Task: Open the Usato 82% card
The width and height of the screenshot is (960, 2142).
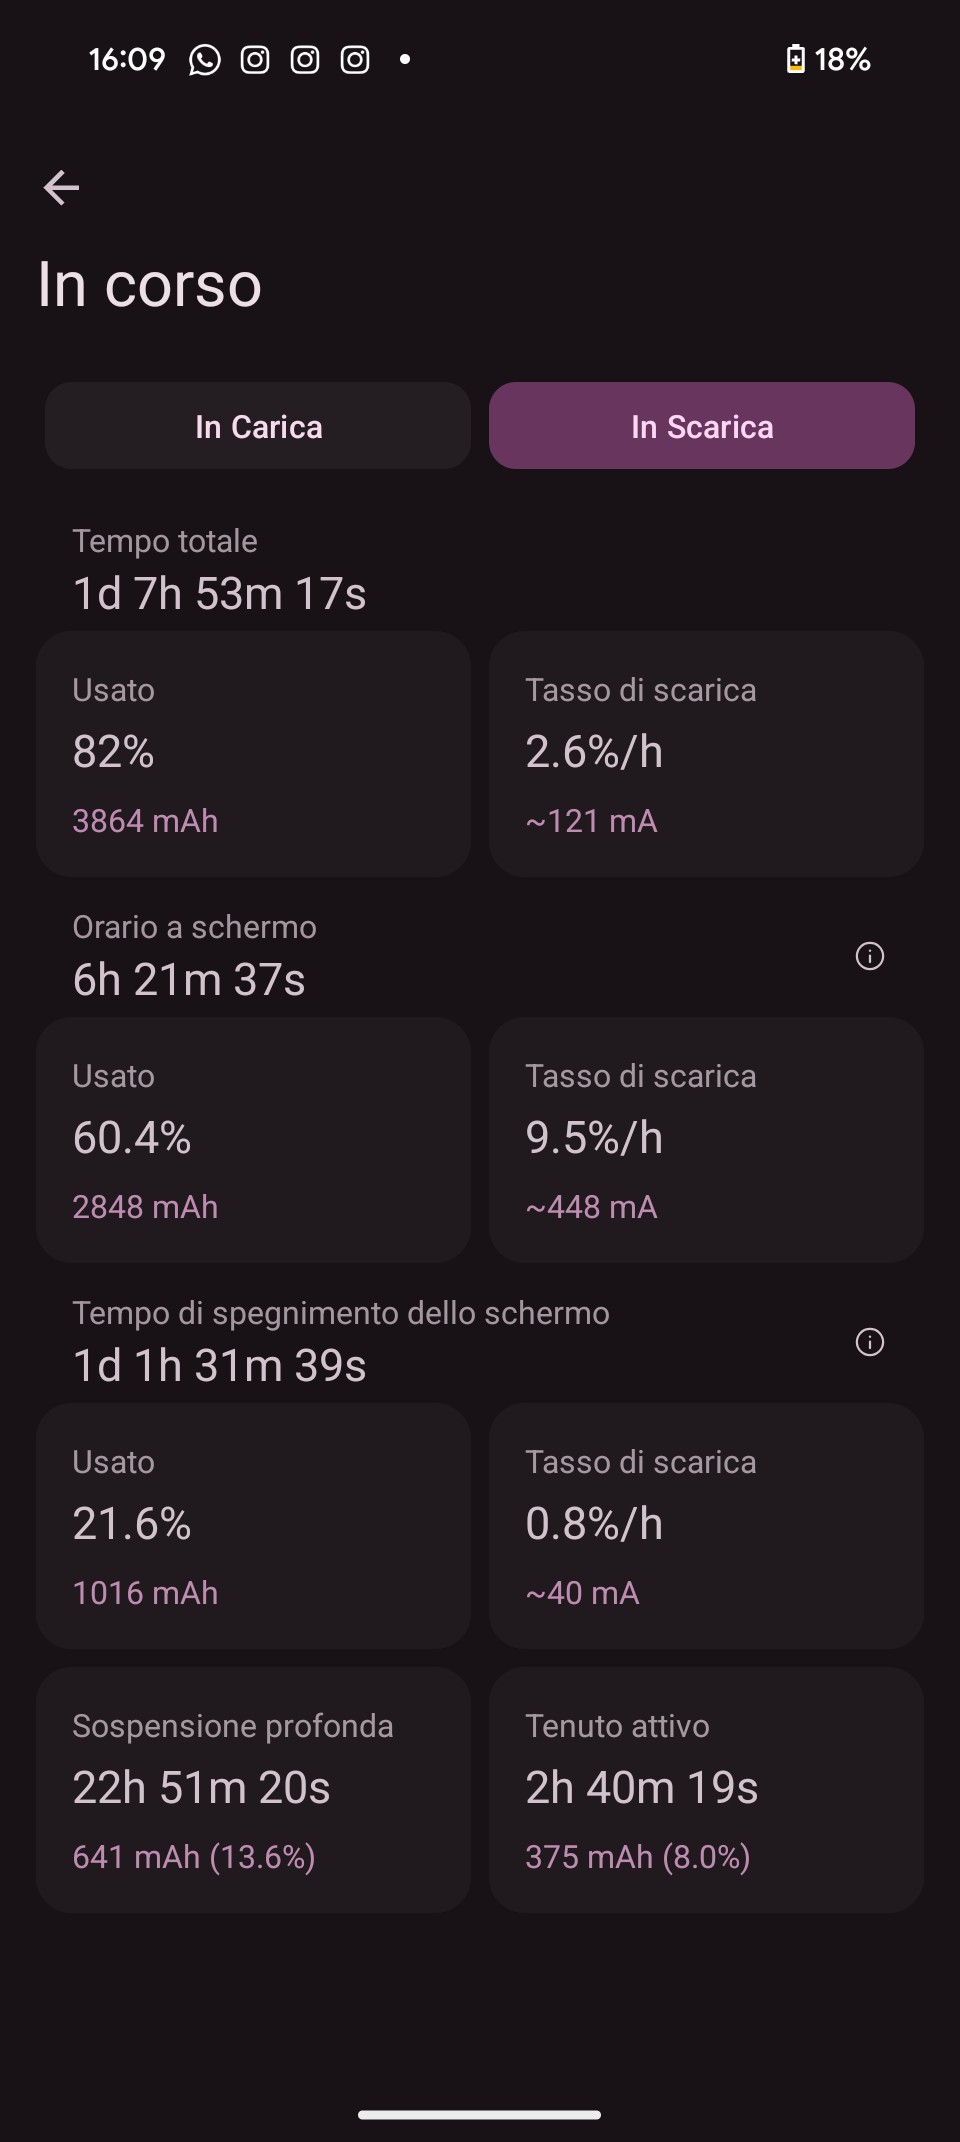Action: [253, 754]
